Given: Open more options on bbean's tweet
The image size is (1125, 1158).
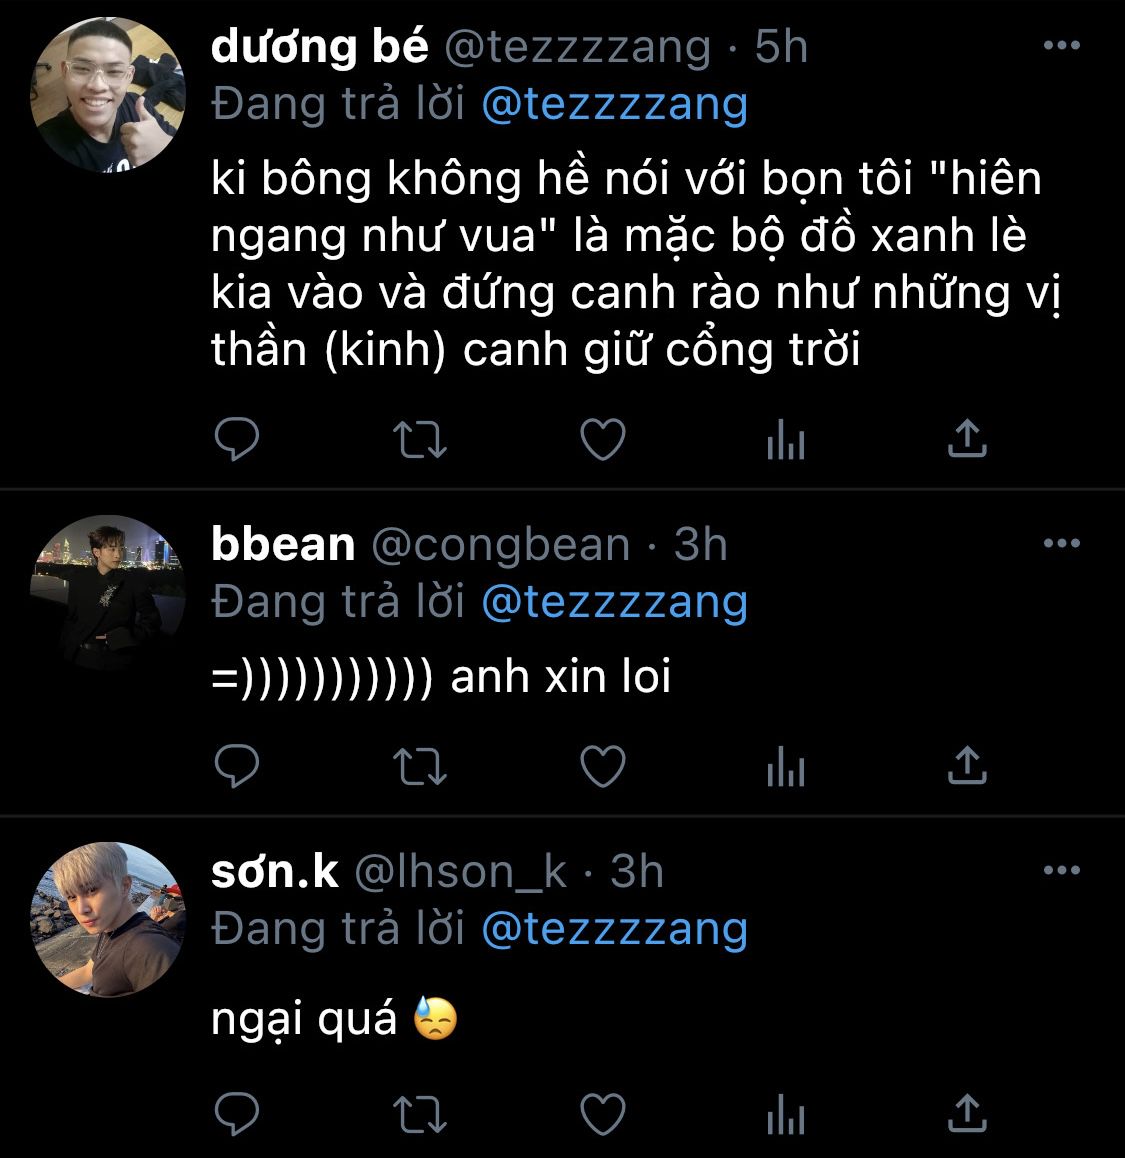Looking at the screenshot, I should 1061,544.
